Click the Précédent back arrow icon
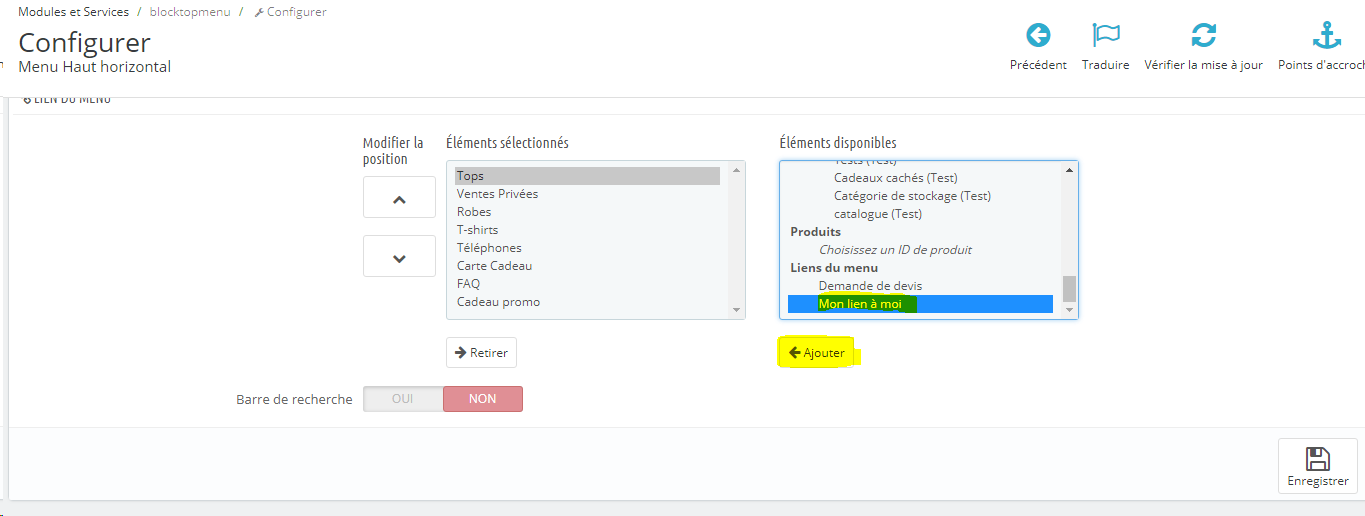The height and width of the screenshot is (516, 1365). tap(1038, 36)
